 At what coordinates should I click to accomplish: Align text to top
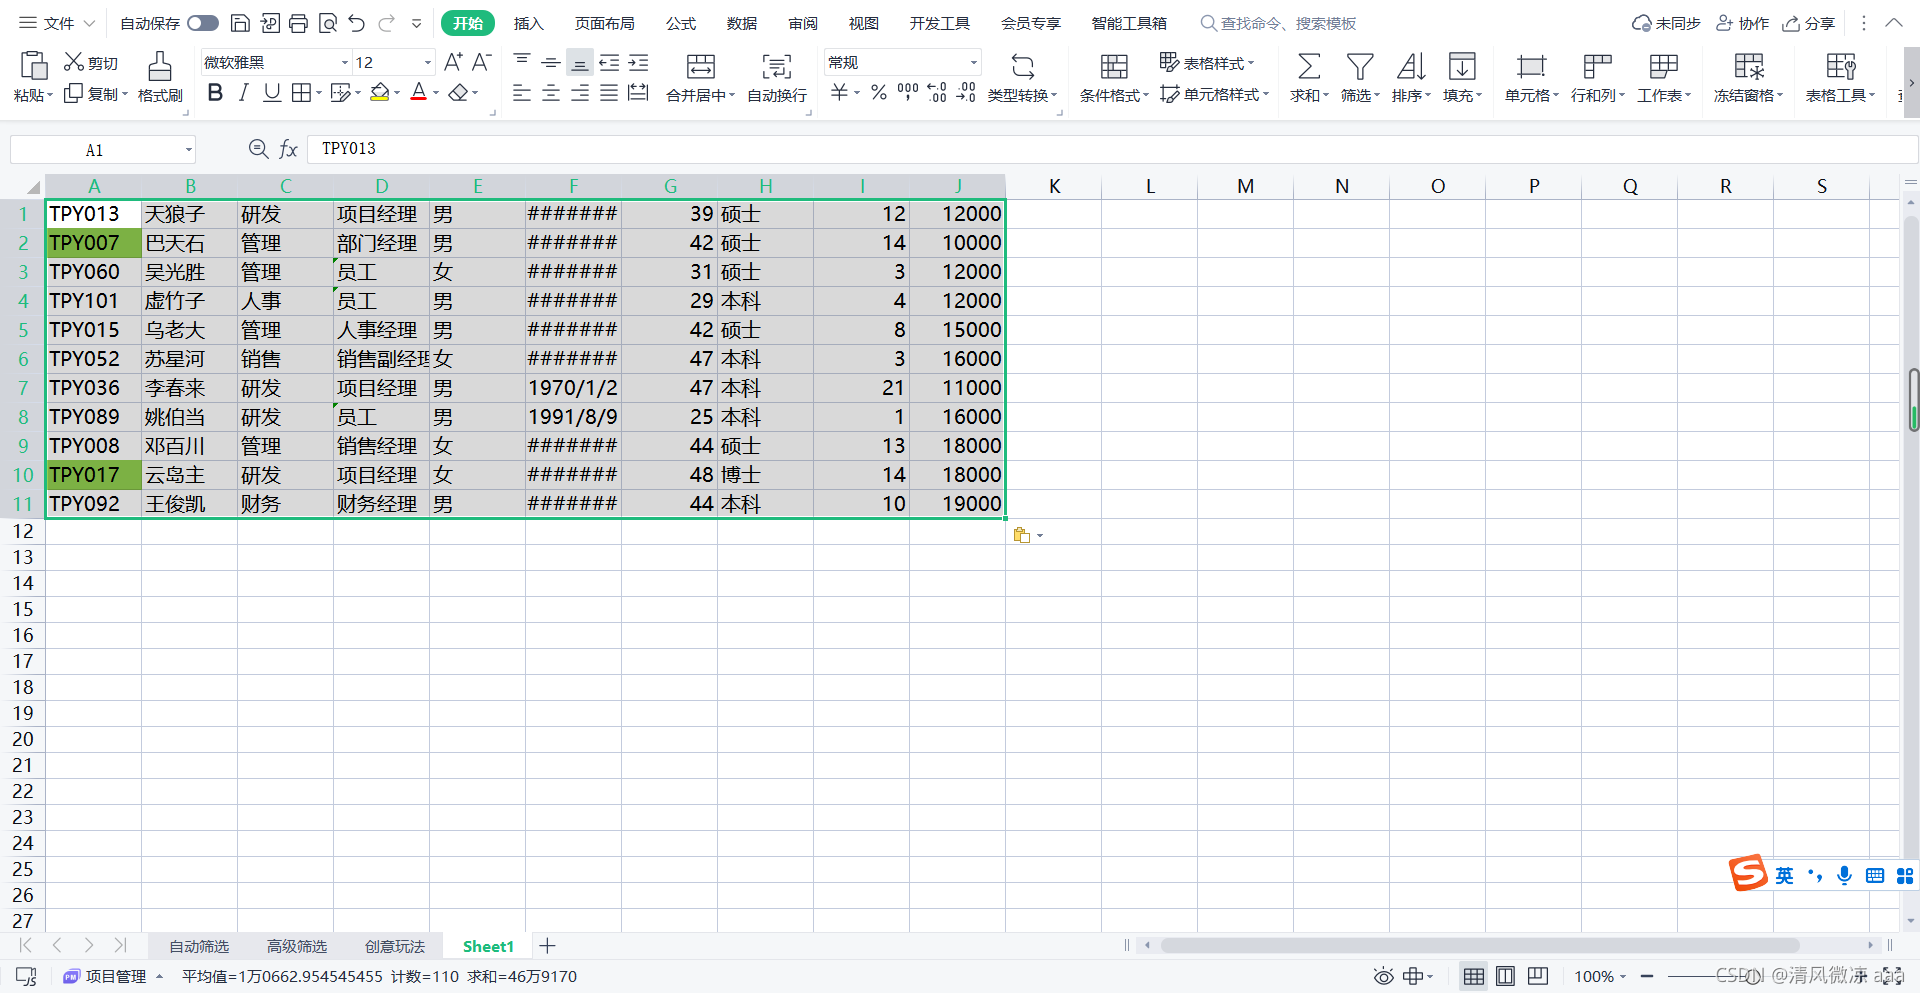coord(522,62)
